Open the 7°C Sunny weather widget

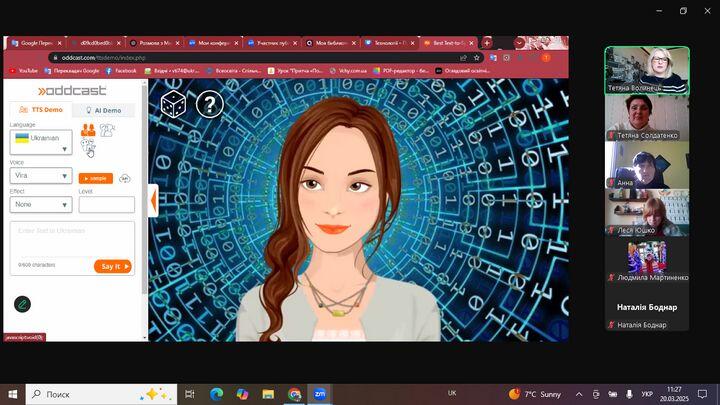tap(534, 394)
